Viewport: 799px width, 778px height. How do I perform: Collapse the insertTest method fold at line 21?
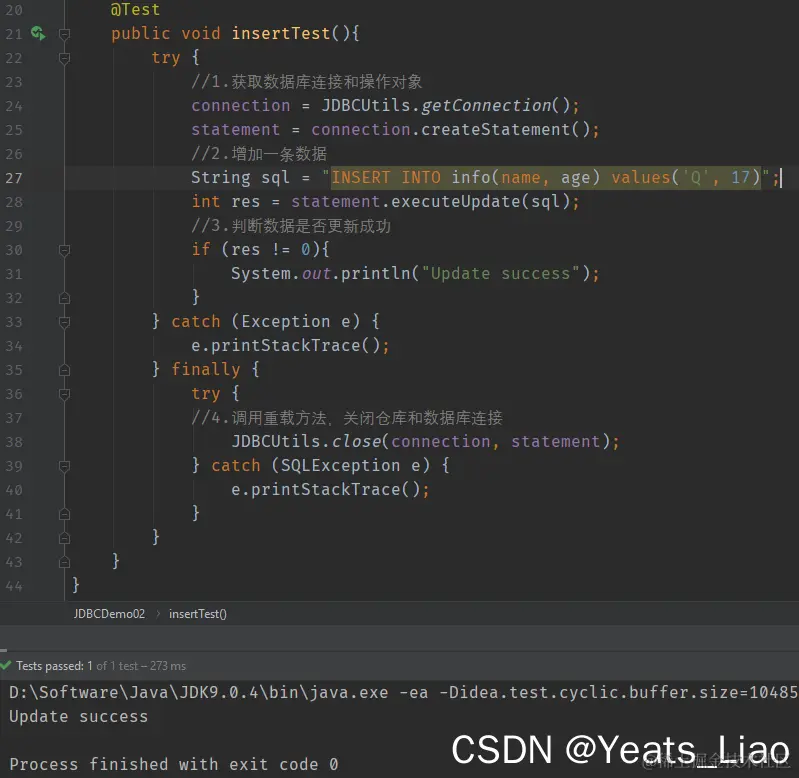click(64, 34)
